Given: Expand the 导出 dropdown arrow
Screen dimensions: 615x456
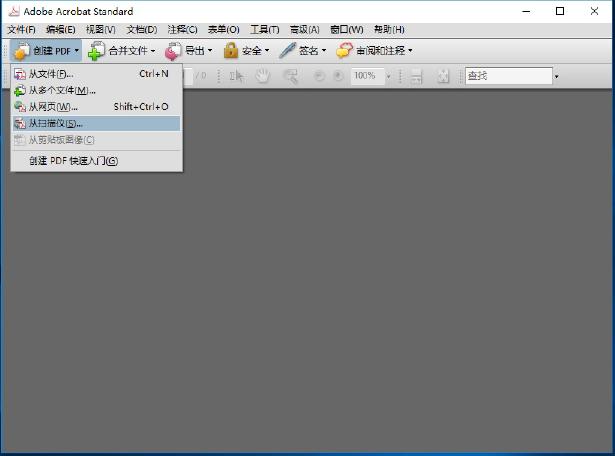Looking at the screenshot, I should click(x=210, y=51).
